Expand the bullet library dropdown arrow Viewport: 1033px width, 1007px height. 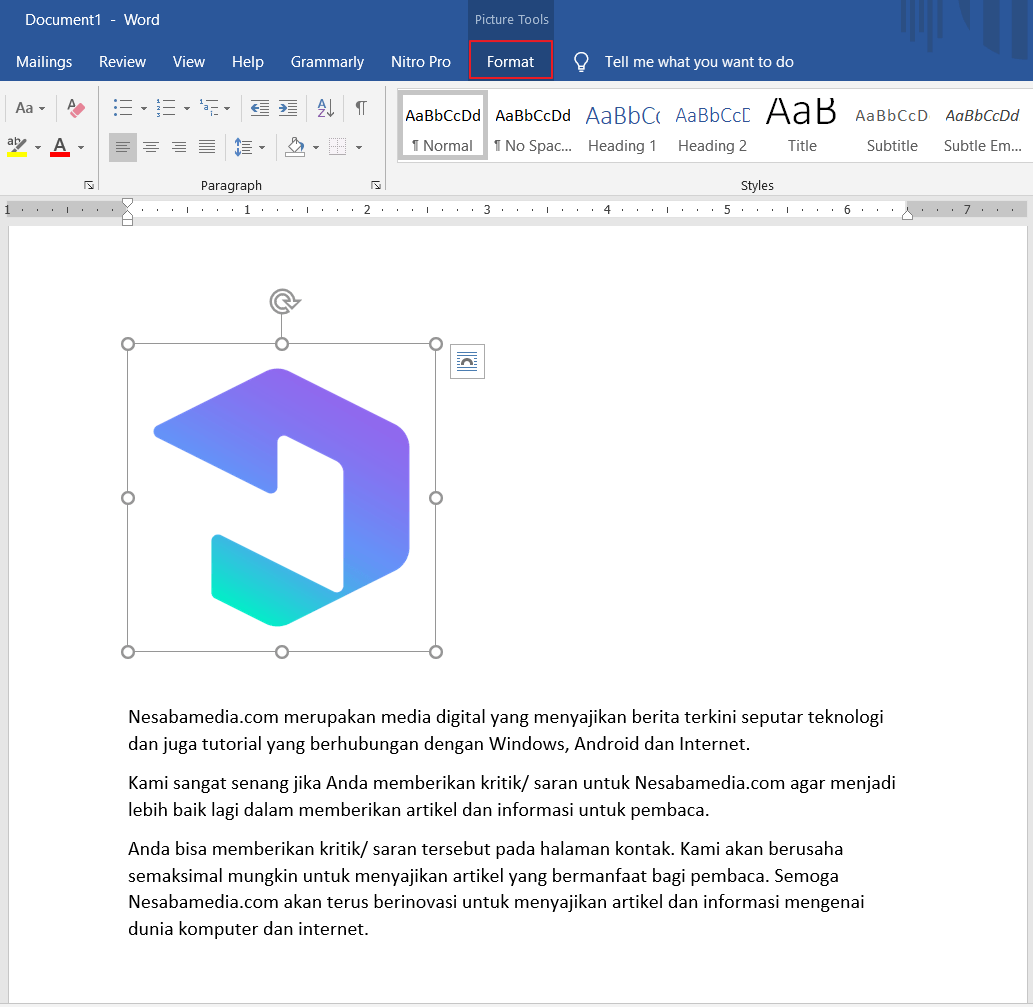pyautogui.click(x=144, y=109)
